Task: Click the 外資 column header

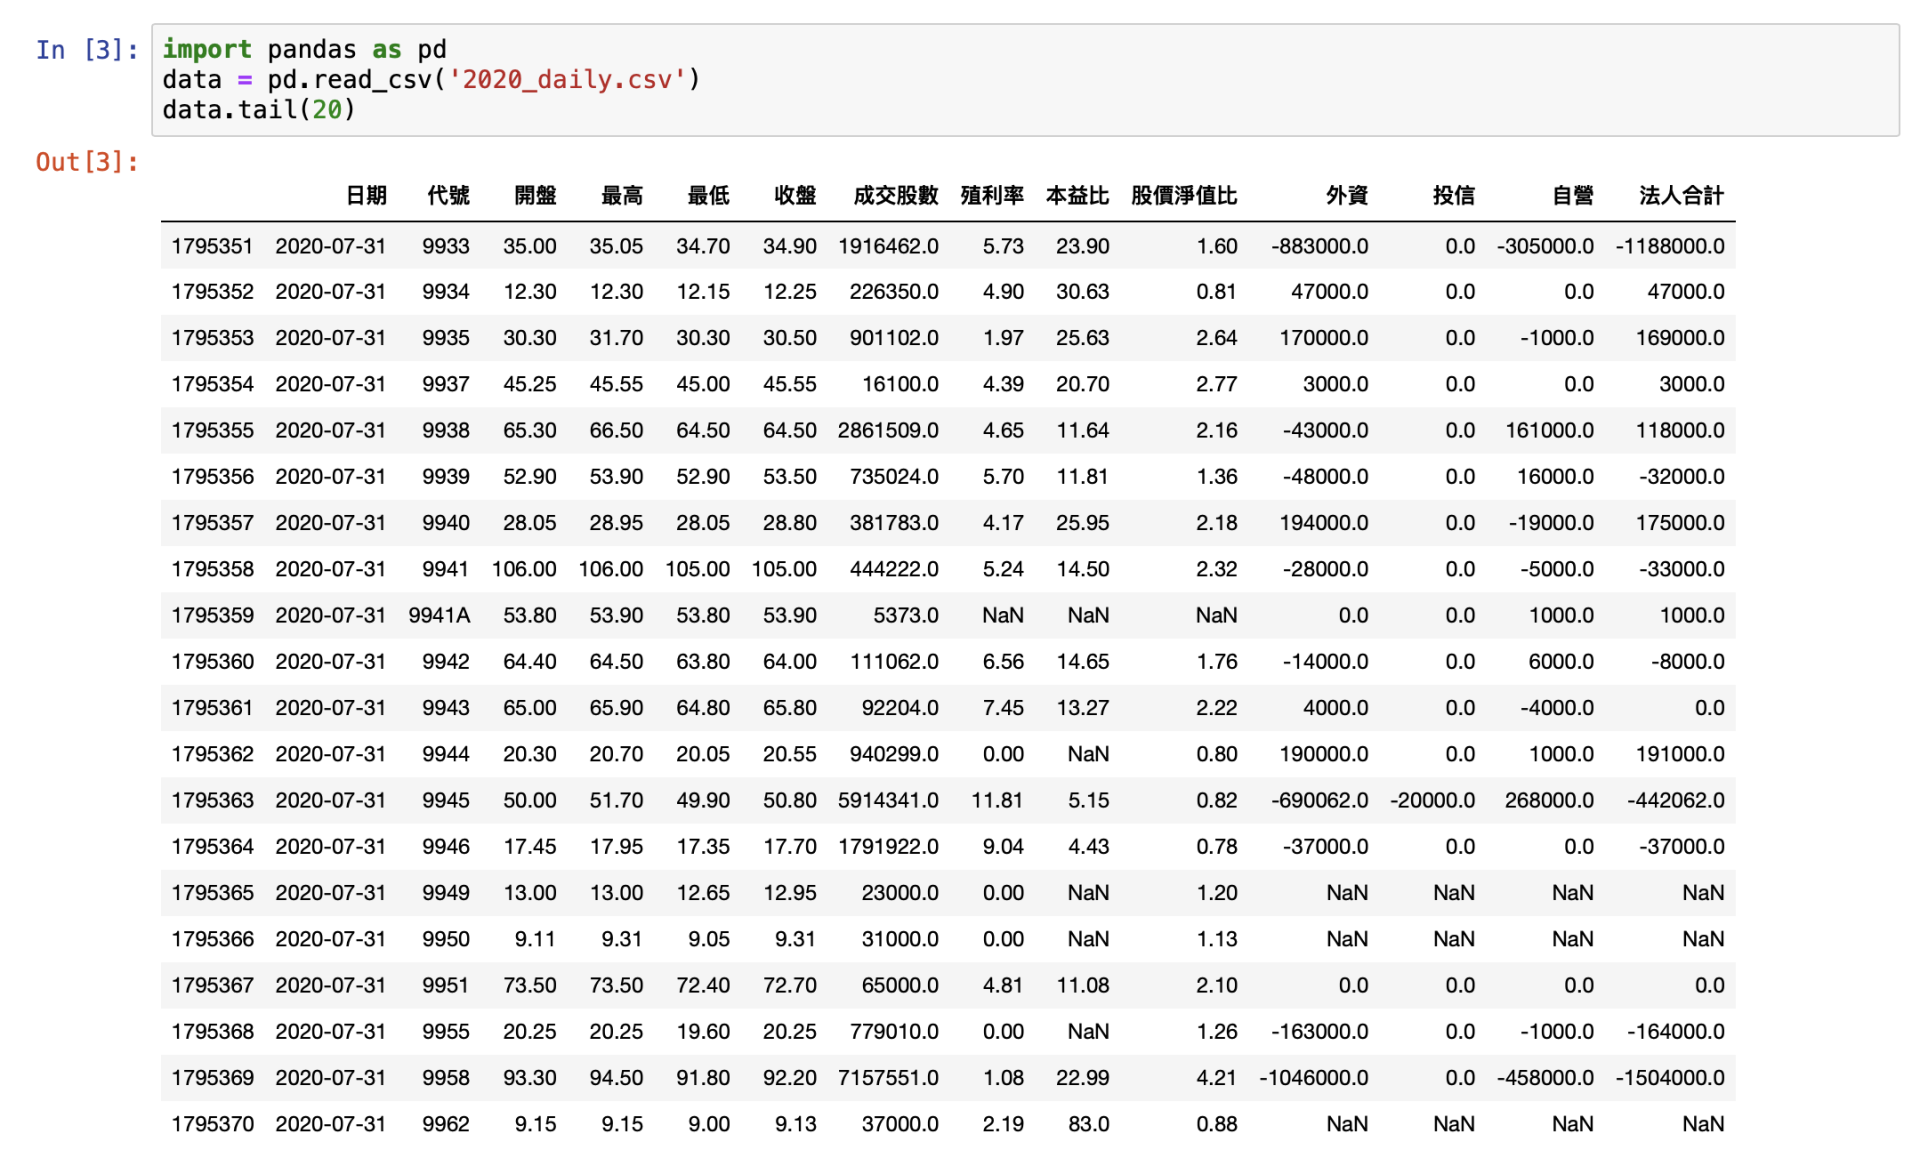Action: (1347, 195)
